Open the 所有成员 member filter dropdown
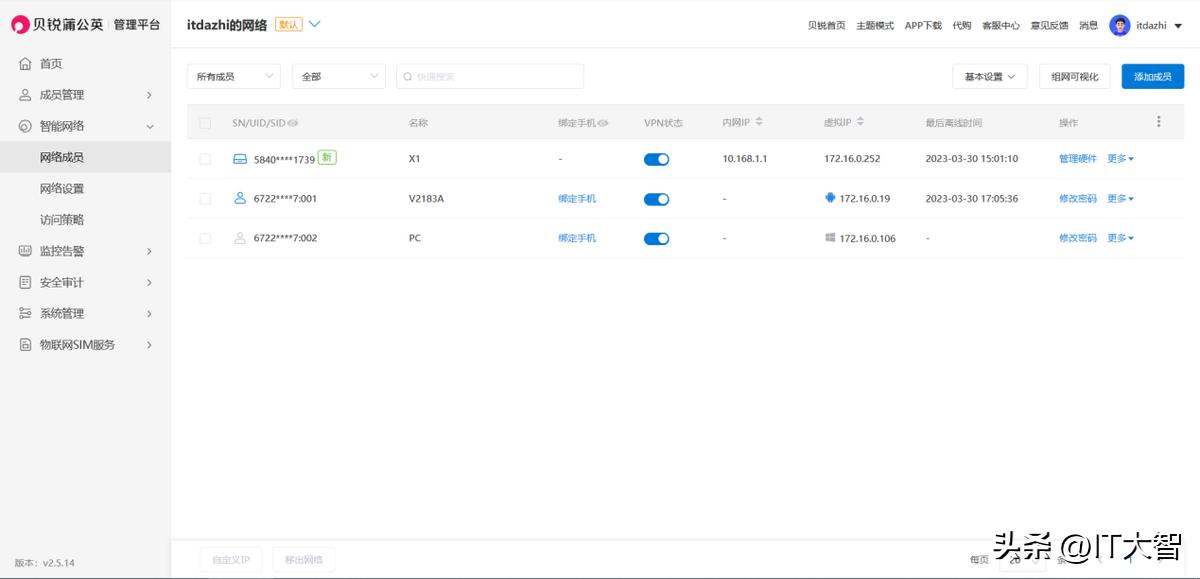Image resolution: width=1200 pixels, height=579 pixels. [233, 75]
